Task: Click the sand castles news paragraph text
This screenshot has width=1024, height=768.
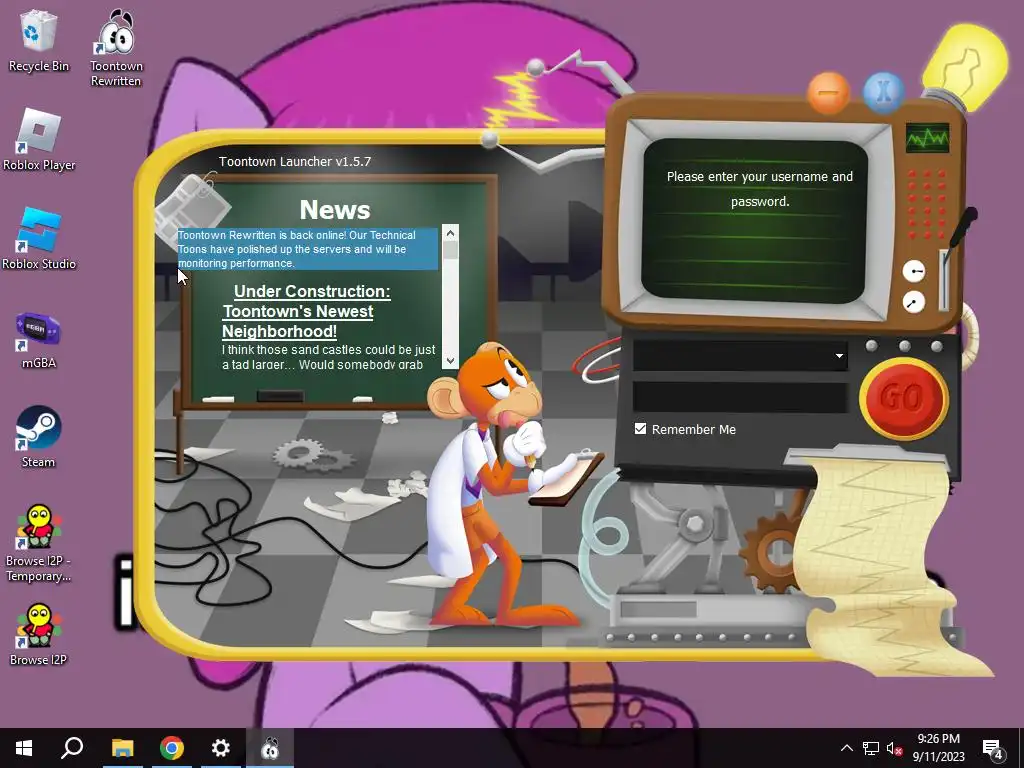Action: pos(328,357)
